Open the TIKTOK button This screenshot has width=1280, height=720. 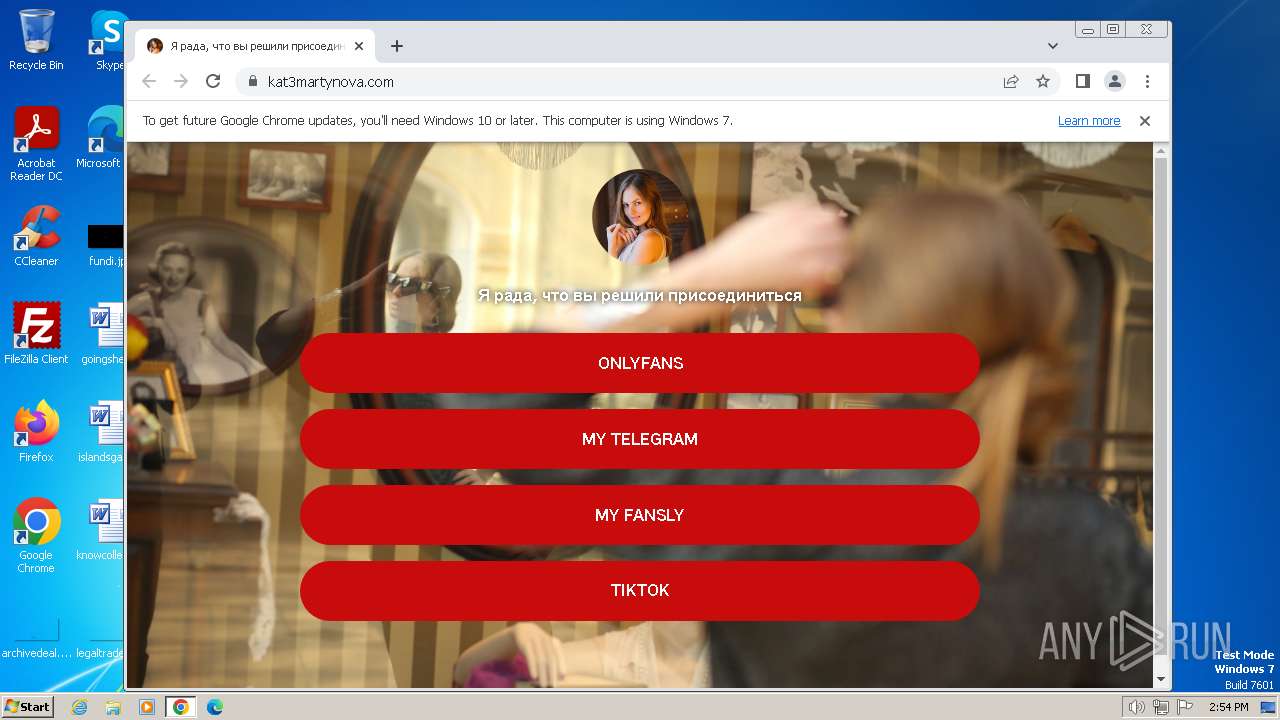[x=640, y=590]
